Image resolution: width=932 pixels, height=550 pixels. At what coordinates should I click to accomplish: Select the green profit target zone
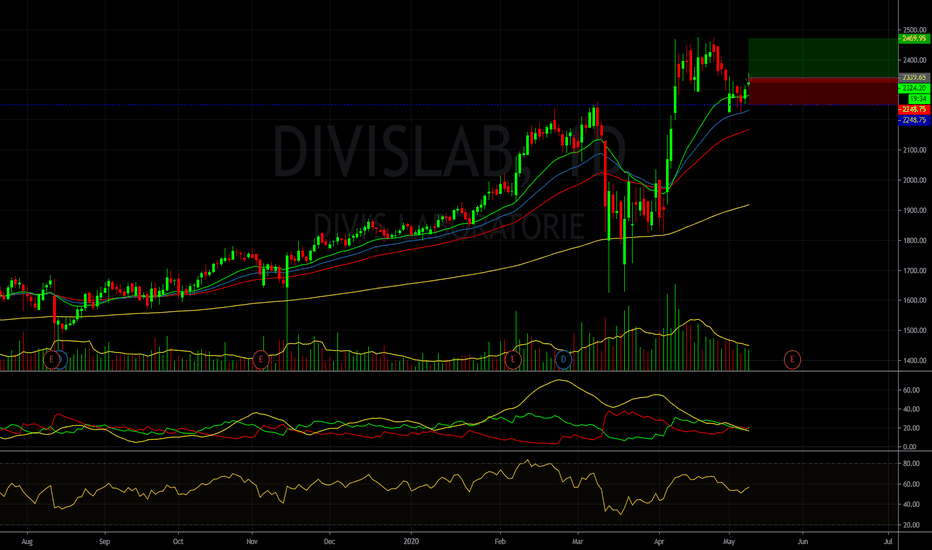(x=823, y=58)
